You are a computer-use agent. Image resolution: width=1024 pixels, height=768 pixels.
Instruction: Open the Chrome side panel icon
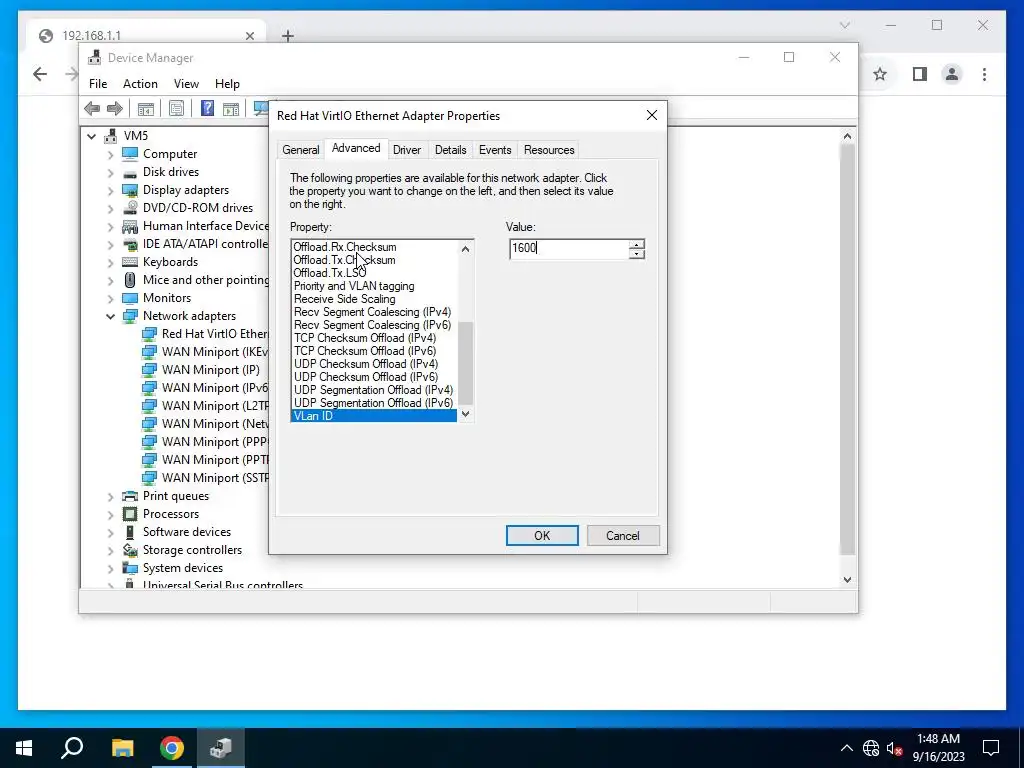920,74
